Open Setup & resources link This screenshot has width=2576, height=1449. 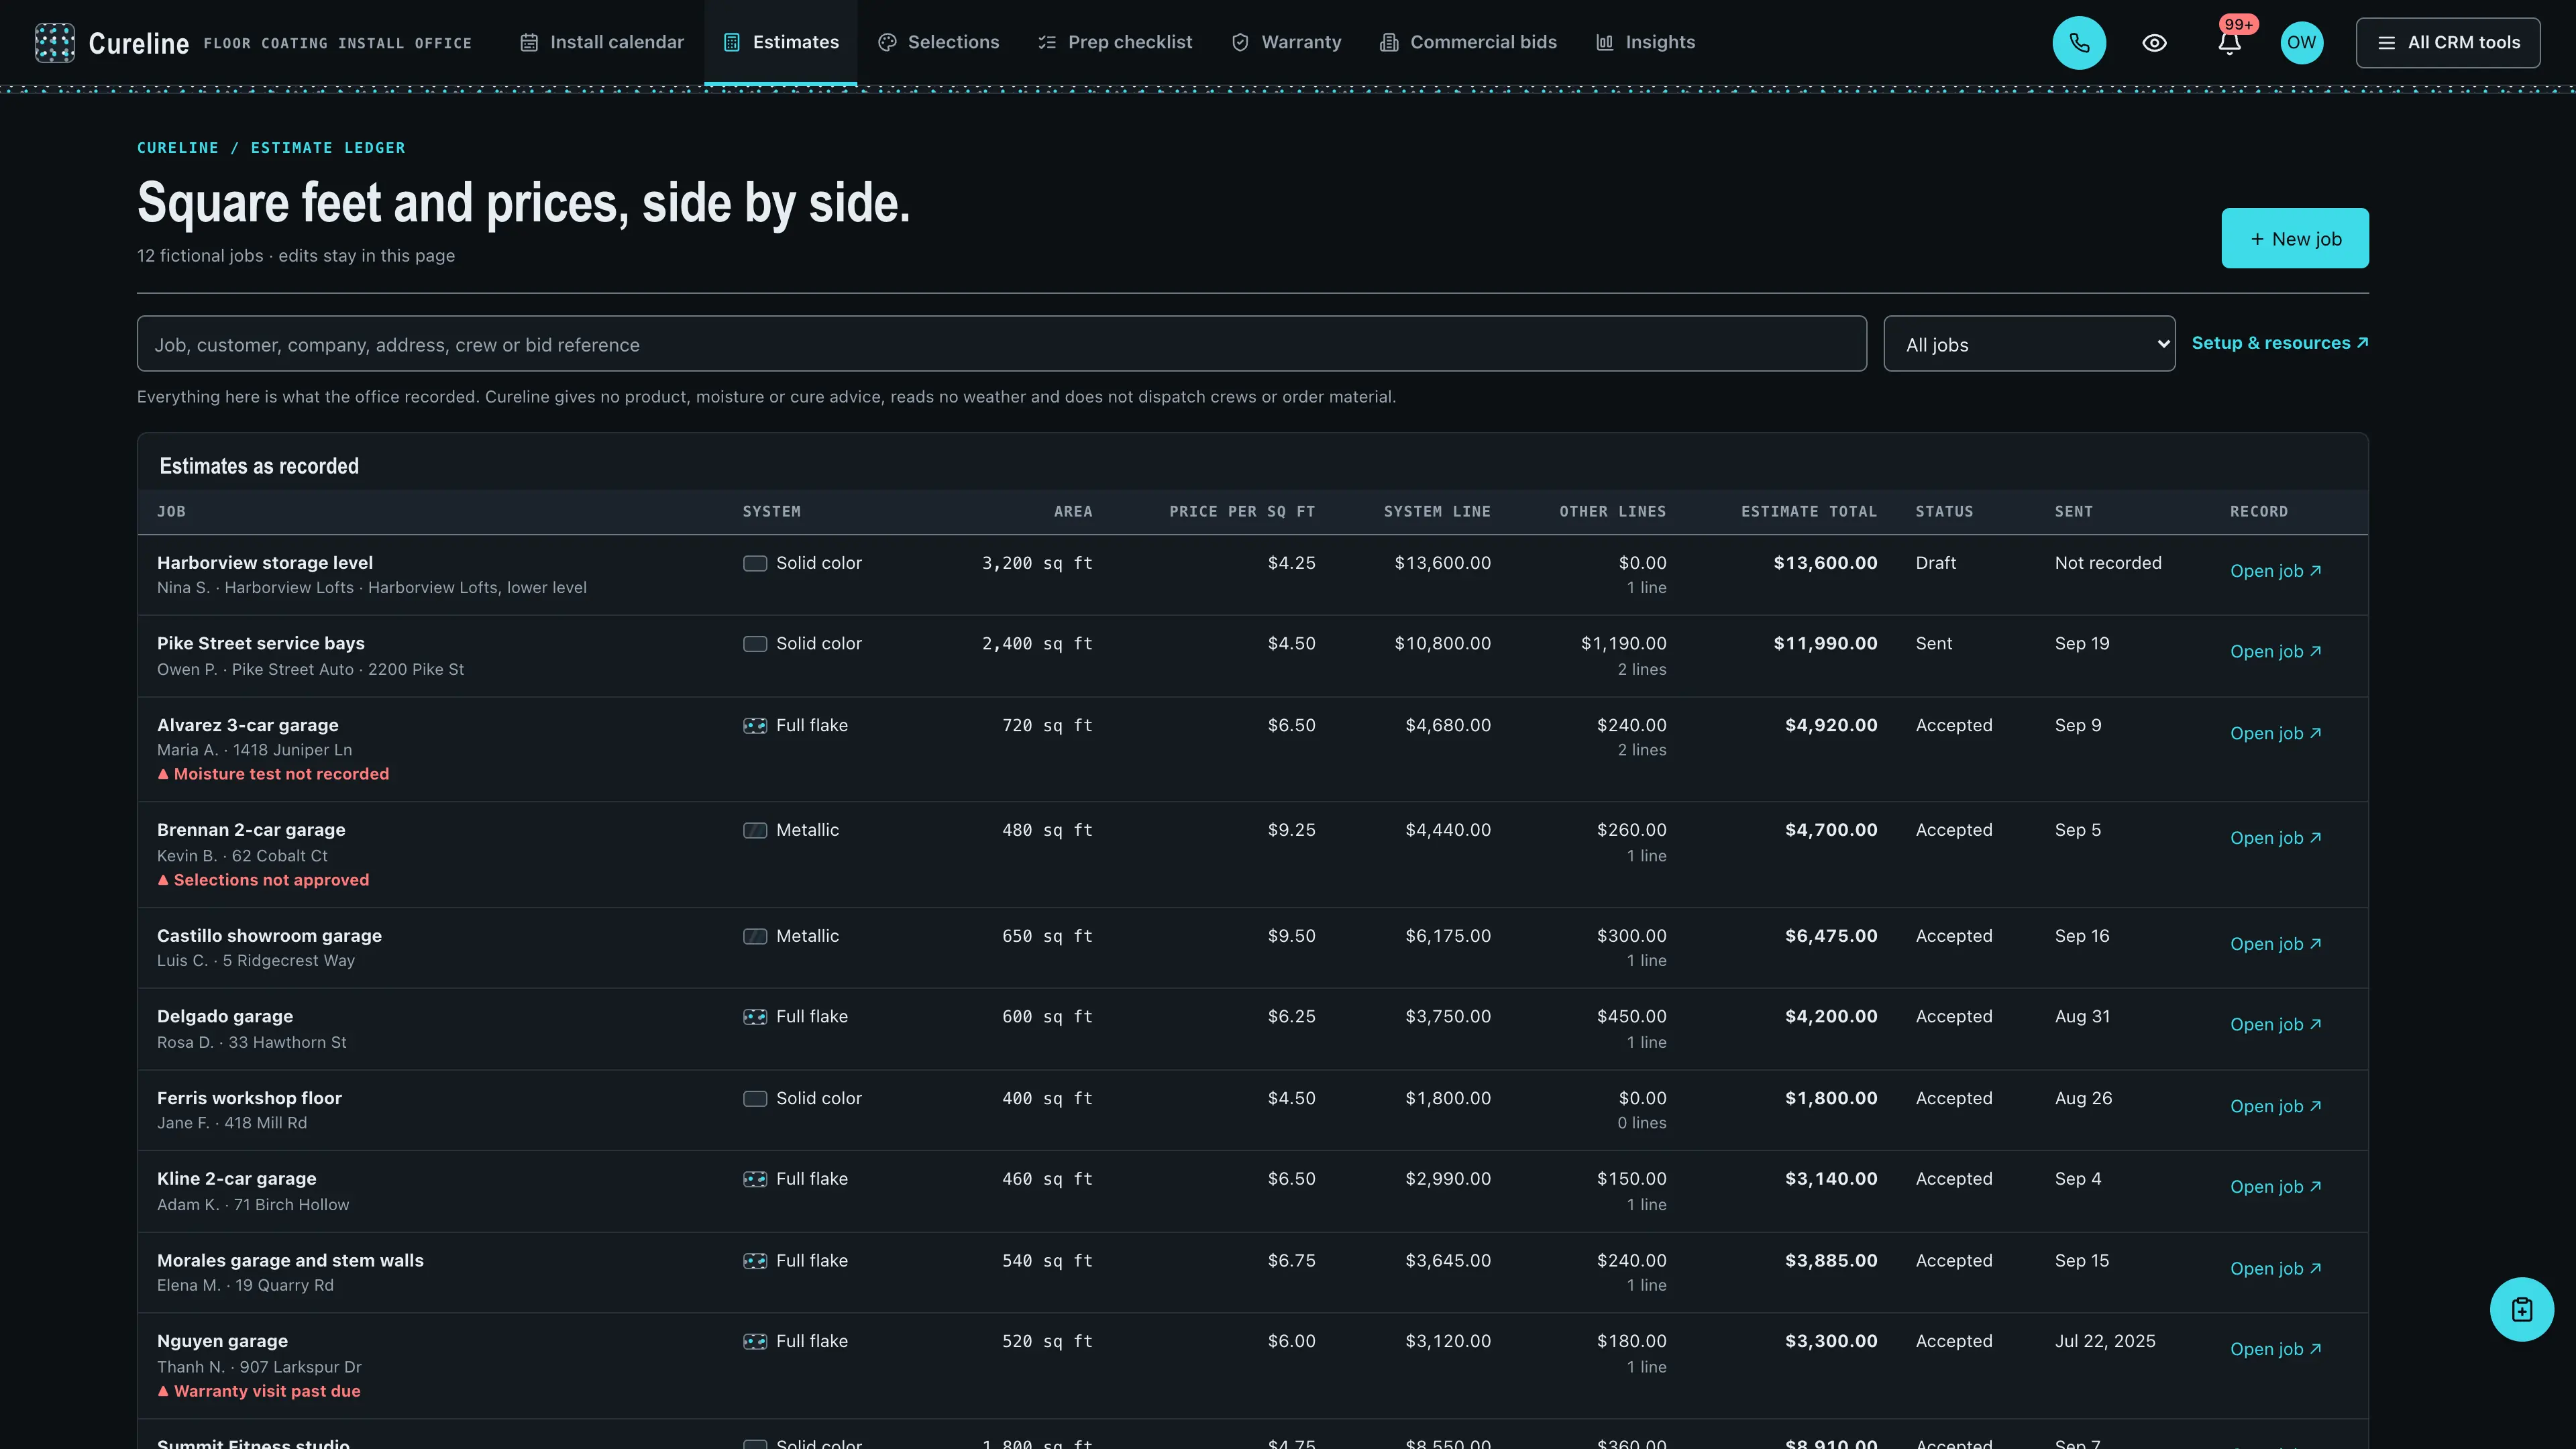click(2280, 343)
